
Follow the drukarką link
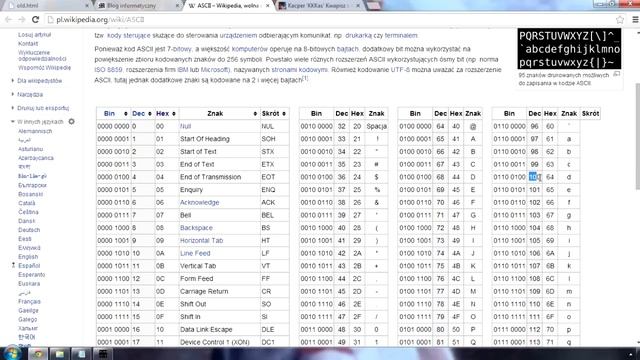358,36
